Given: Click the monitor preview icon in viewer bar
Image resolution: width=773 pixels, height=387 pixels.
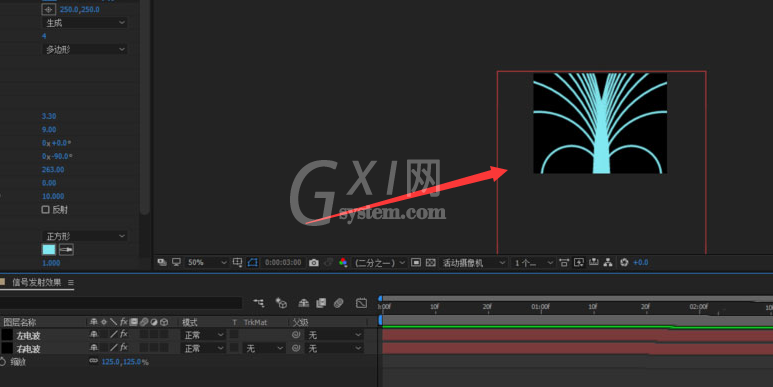Looking at the screenshot, I should pos(176,262).
